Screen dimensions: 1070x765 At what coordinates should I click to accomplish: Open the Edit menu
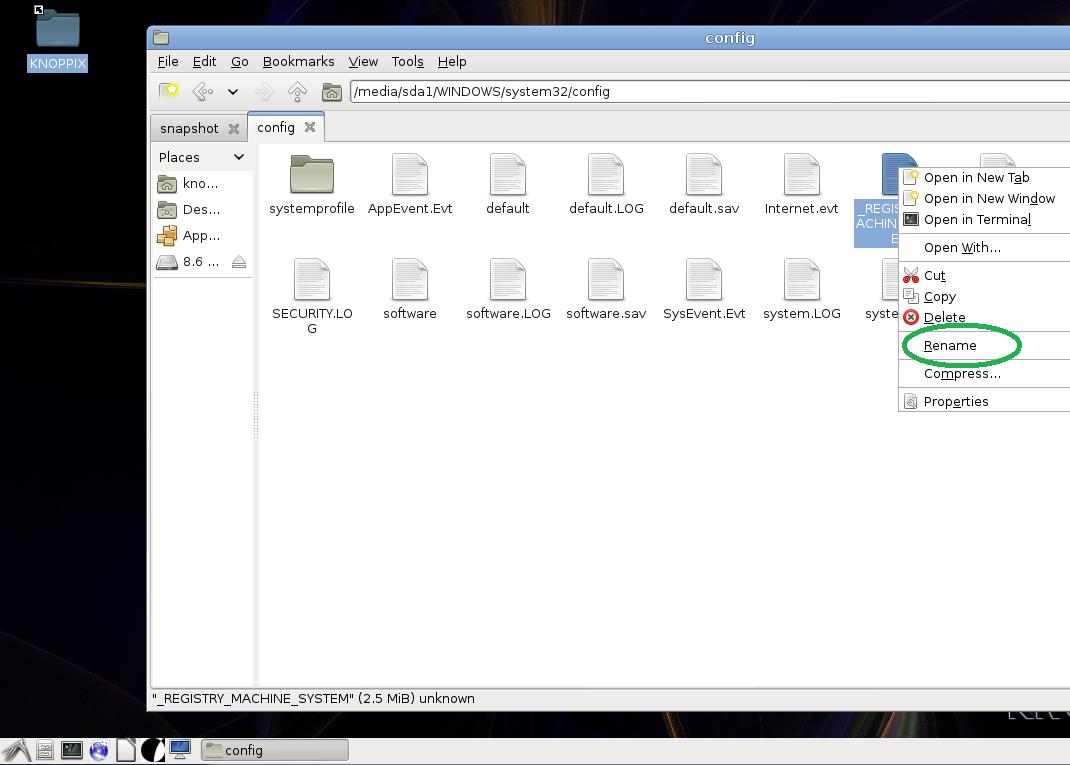[204, 61]
